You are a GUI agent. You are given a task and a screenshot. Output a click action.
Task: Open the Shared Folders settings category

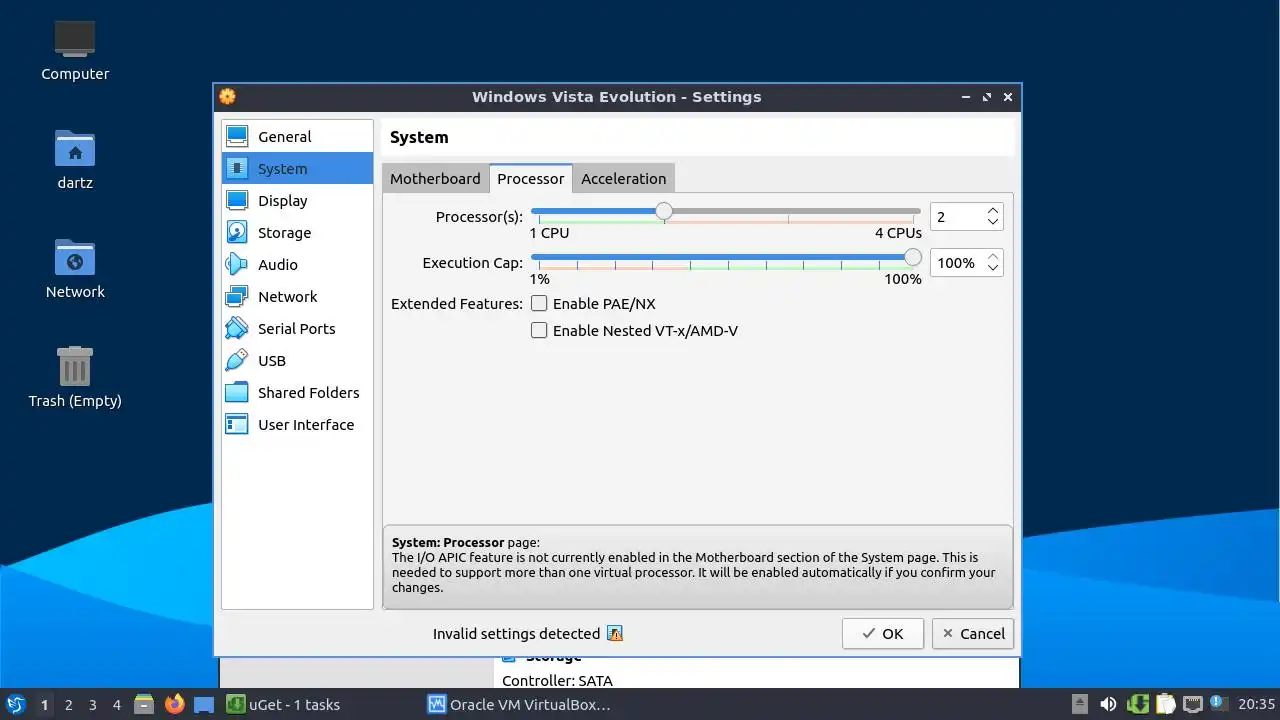tap(297, 393)
